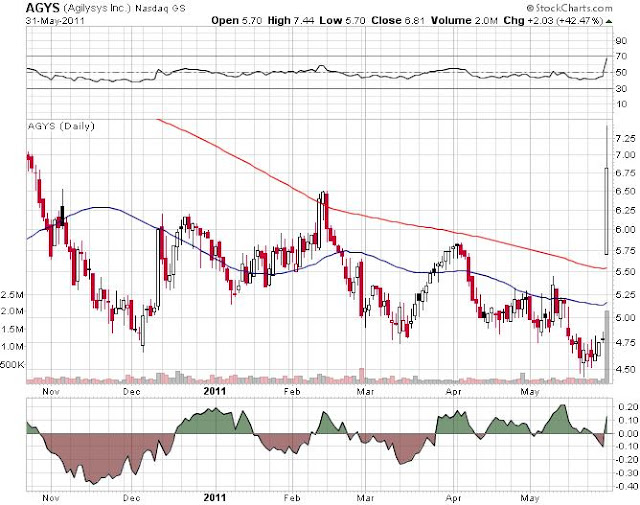Click the 4.50 price axis label
This screenshot has height=505, width=640.
[625, 369]
